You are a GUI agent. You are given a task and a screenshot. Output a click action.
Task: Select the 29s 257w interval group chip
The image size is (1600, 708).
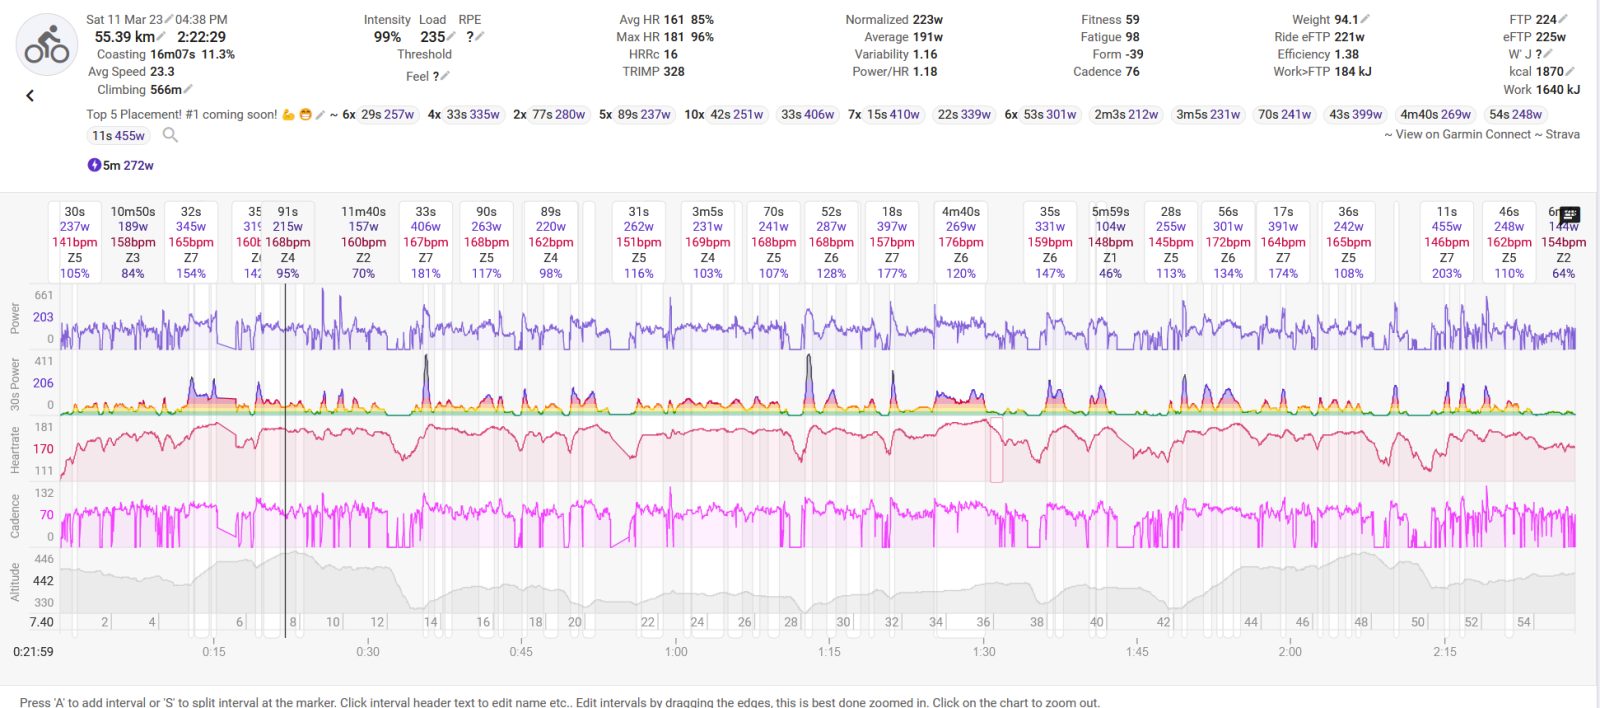379,115
